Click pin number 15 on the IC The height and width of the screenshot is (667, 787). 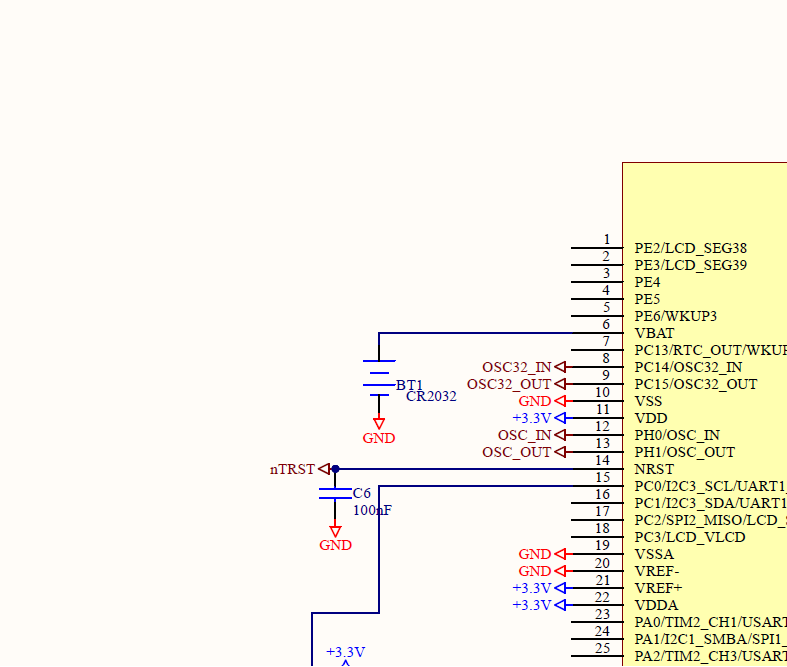(x=603, y=477)
